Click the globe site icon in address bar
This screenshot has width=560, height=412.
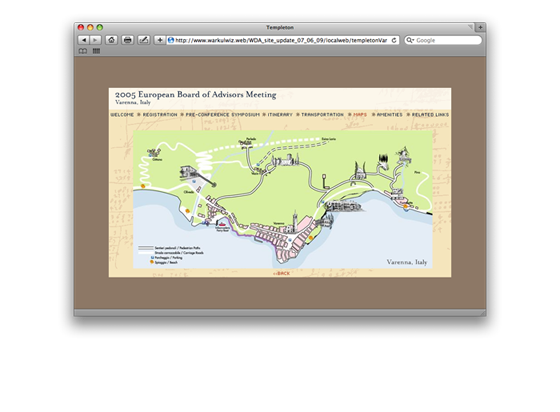pyautogui.click(x=171, y=40)
